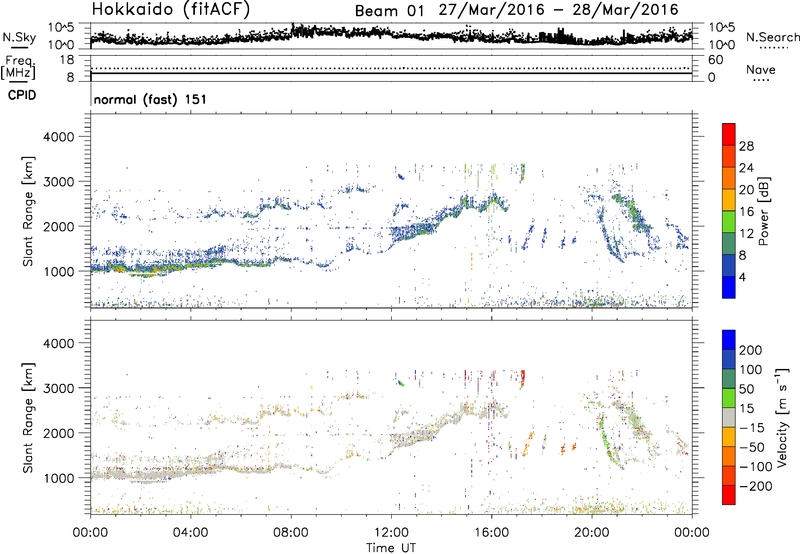This screenshot has height=554, width=800.
Task: Click the 'Hokkaido (fitACF)' title text
Action: point(171,9)
